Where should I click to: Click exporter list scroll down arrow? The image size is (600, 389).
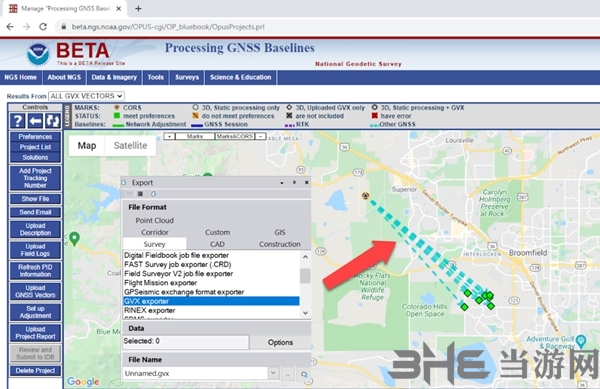pos(305,313)
